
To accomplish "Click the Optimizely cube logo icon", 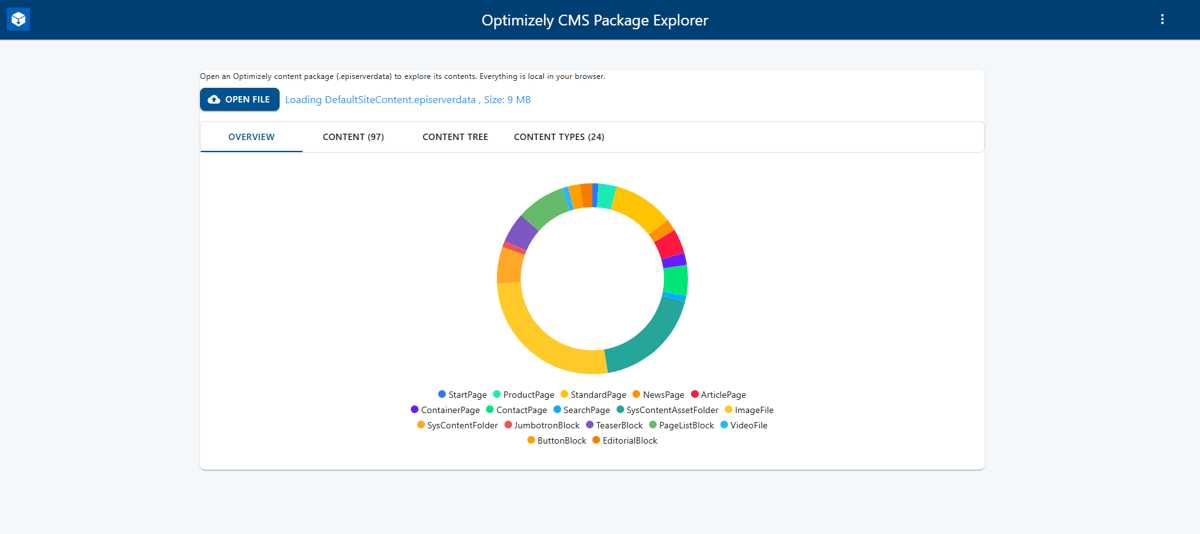I will [x=18, y=19].
